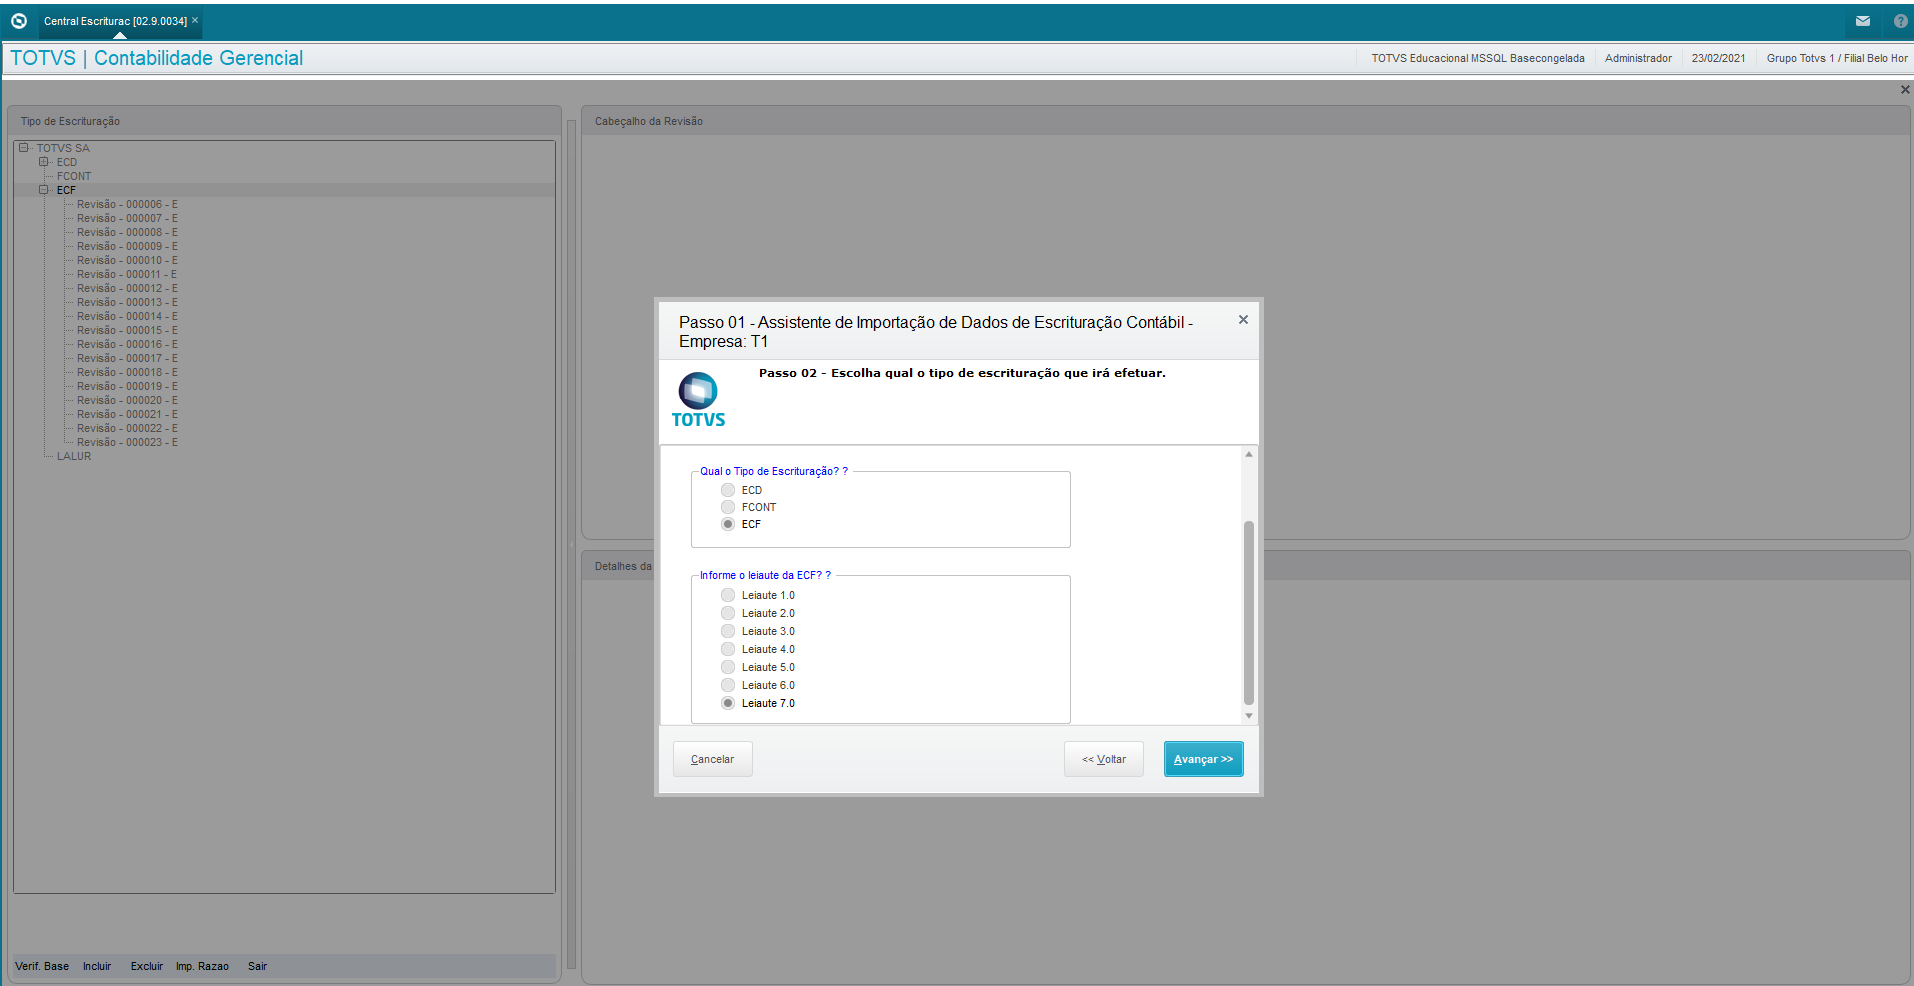Click Verif. Base in bottom menu
Image resolution: width=1914 pixels, height=986 pixels.
point(42,966)
